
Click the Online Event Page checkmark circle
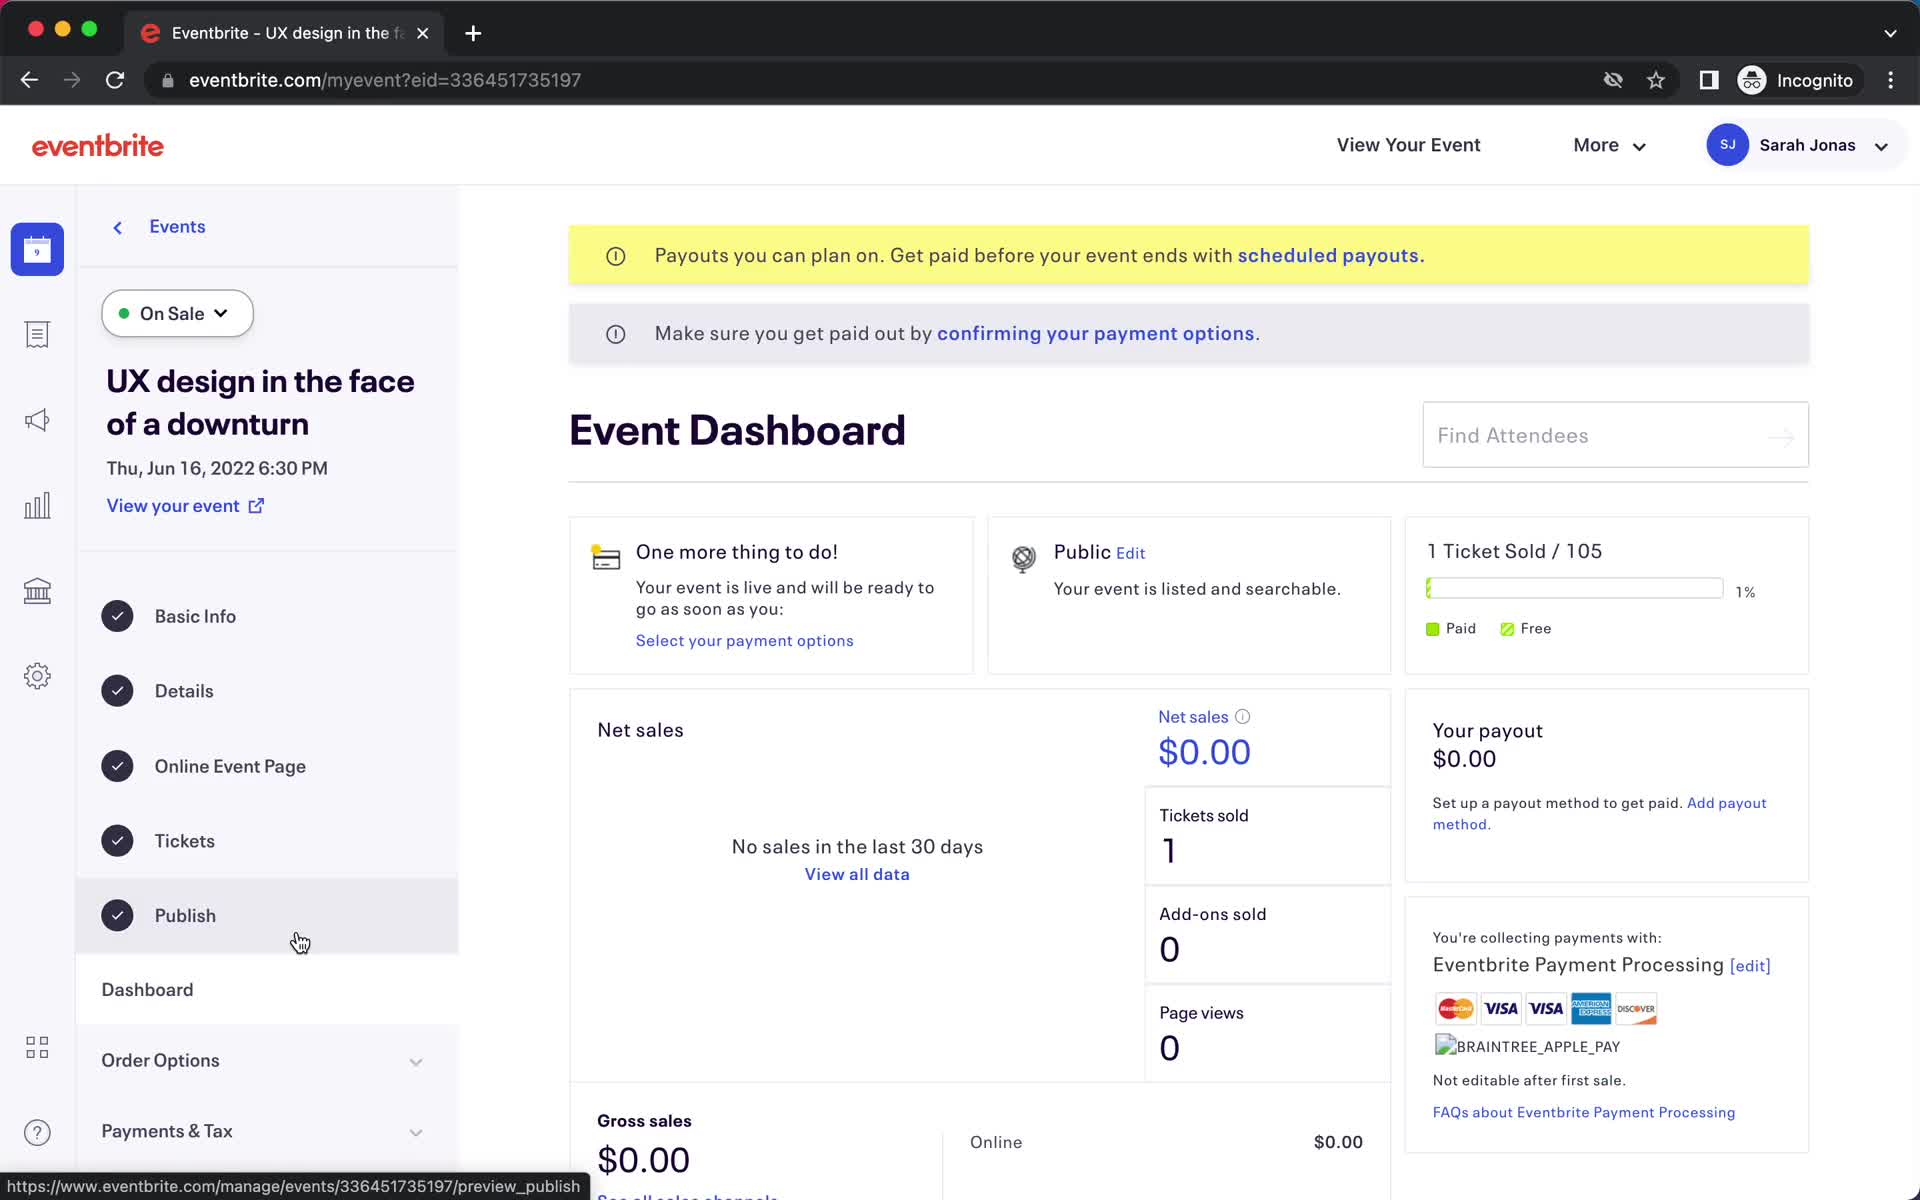pos(117,766)
